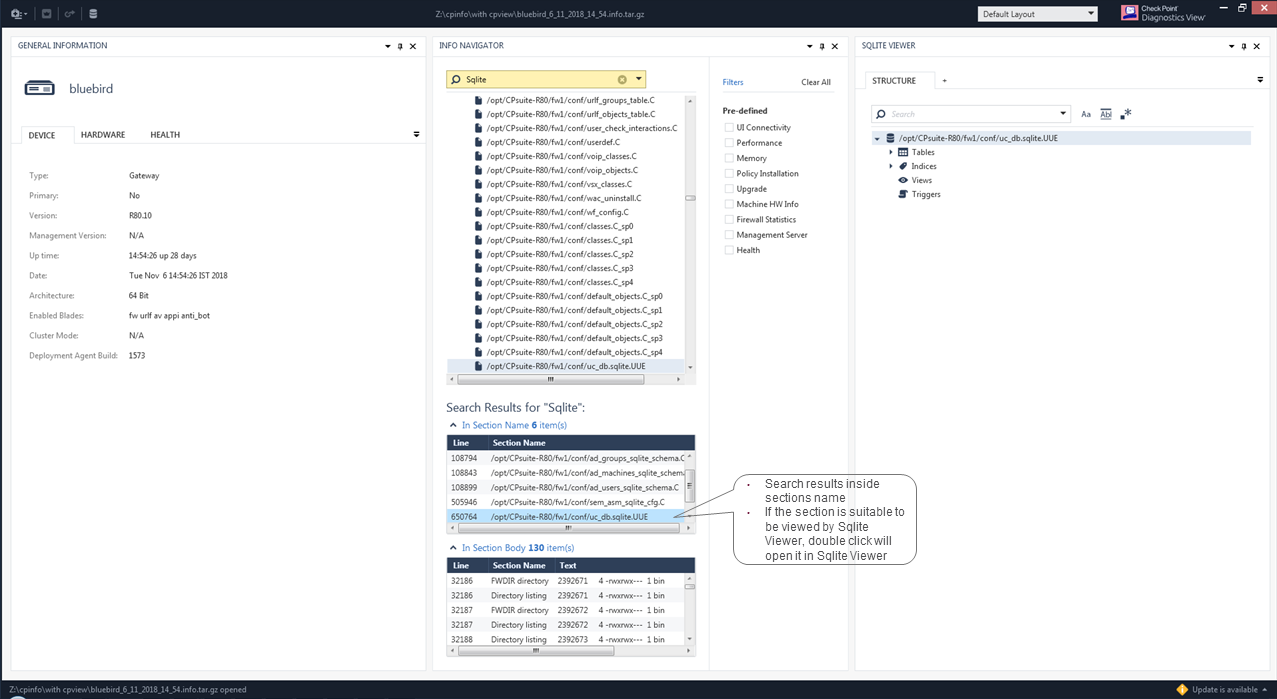
Task: Click the Views eye icon
Action: [x=903, y=180]
